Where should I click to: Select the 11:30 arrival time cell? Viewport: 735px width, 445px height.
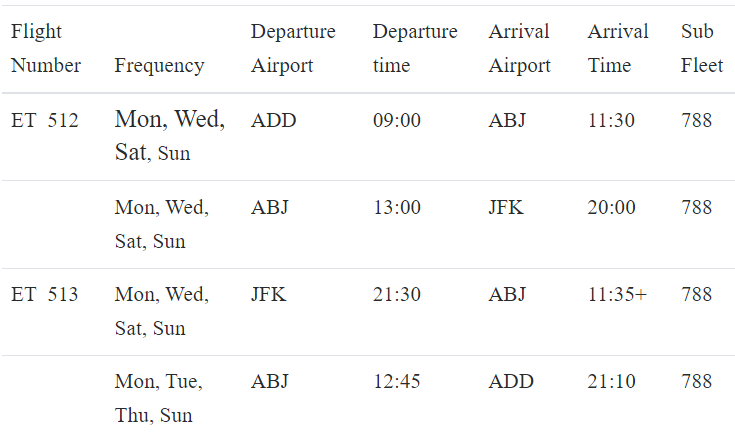click(x=611, y=121)
